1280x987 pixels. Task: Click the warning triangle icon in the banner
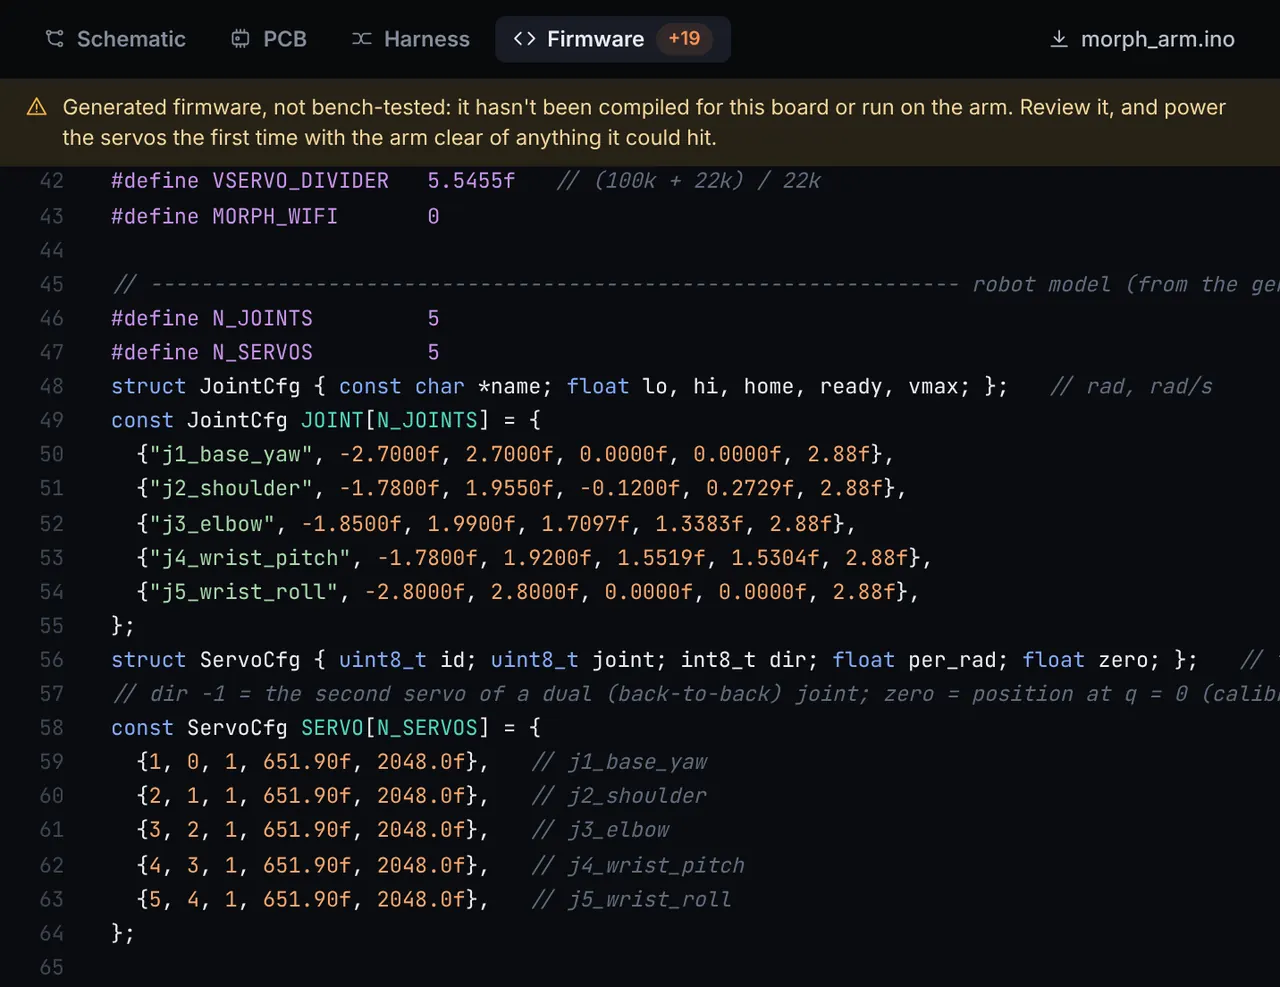point(37,107)
